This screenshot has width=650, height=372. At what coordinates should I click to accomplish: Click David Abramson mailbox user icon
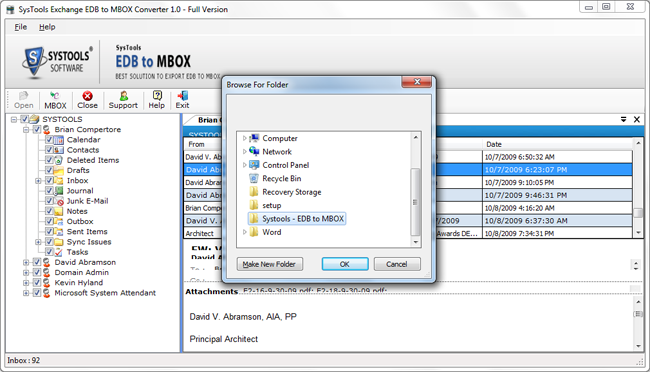click(x=47, y=262)
